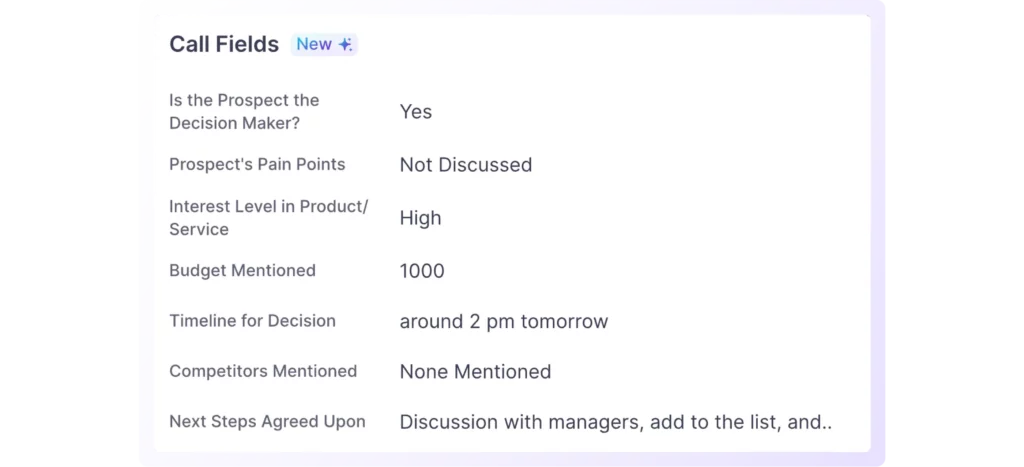
Task: Click the sparkle icon beside New
Action: [x=345, y=45]
